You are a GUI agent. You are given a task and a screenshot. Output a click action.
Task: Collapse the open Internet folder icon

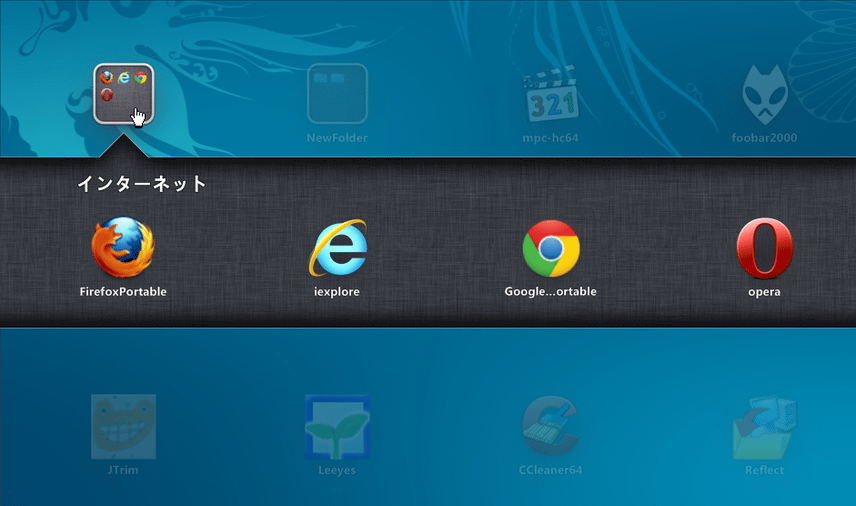(123, 94)
